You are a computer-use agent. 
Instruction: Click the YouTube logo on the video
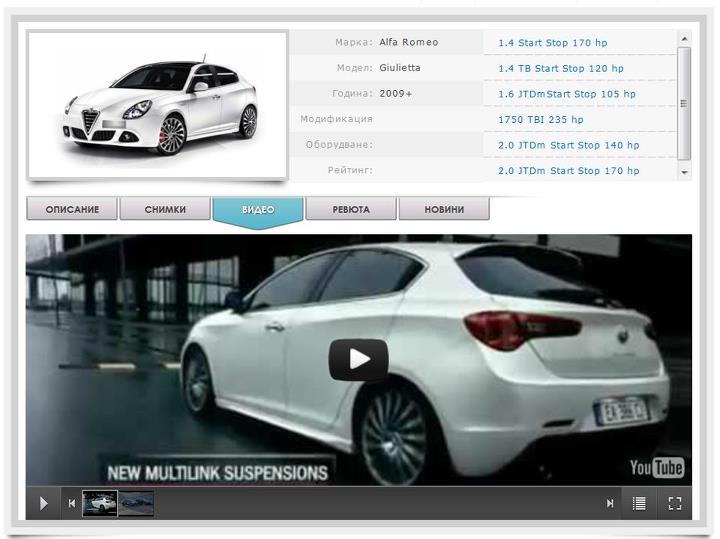click(x=657, y=468)
